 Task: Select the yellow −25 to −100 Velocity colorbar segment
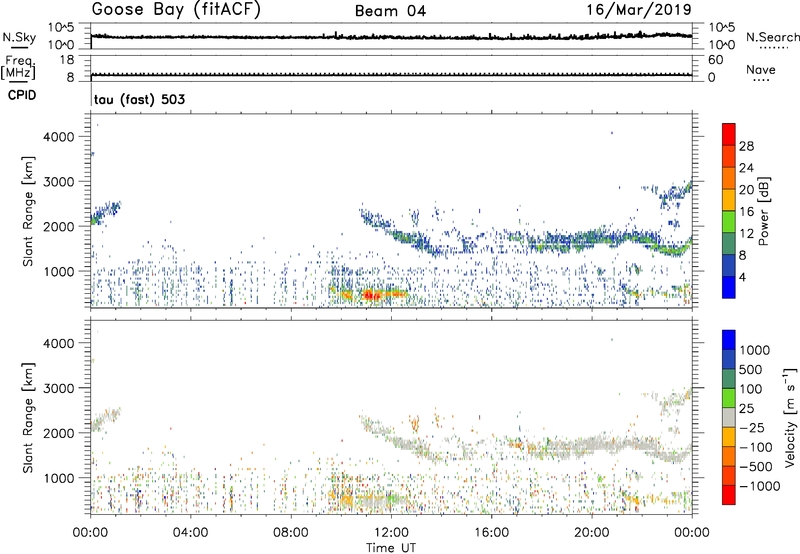click(729, 436)
